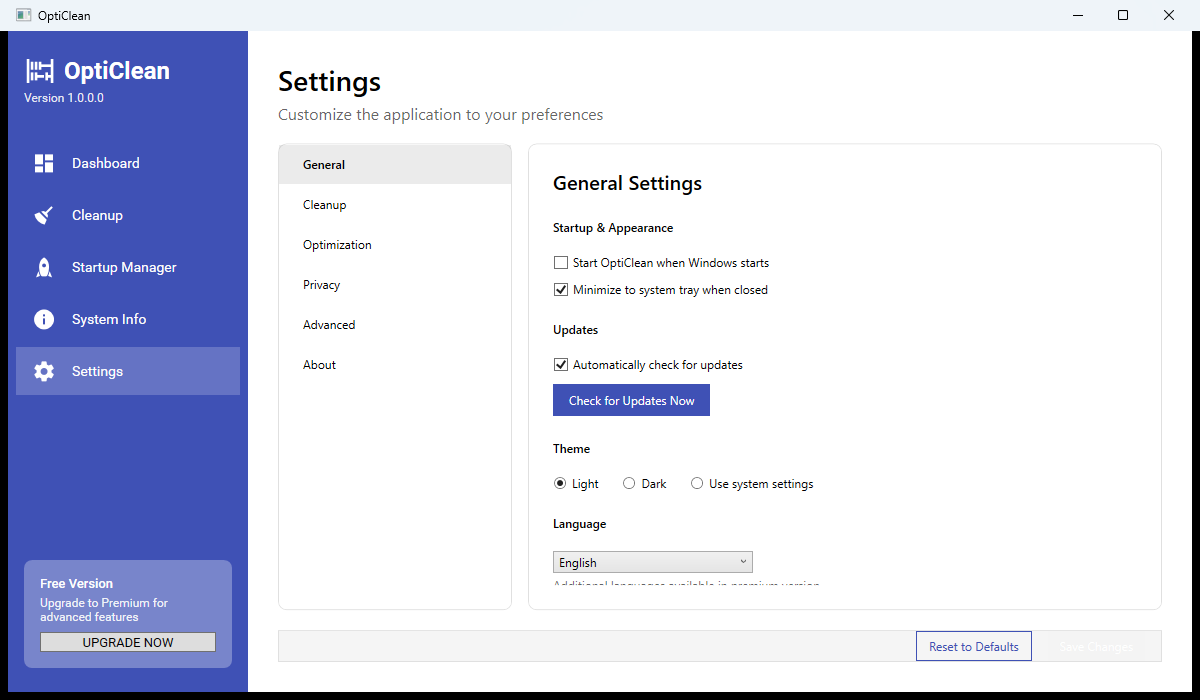This screenshot has width=1200, height=700.
Task: Open the Advanced settings tab
Action: coord(395,325)
